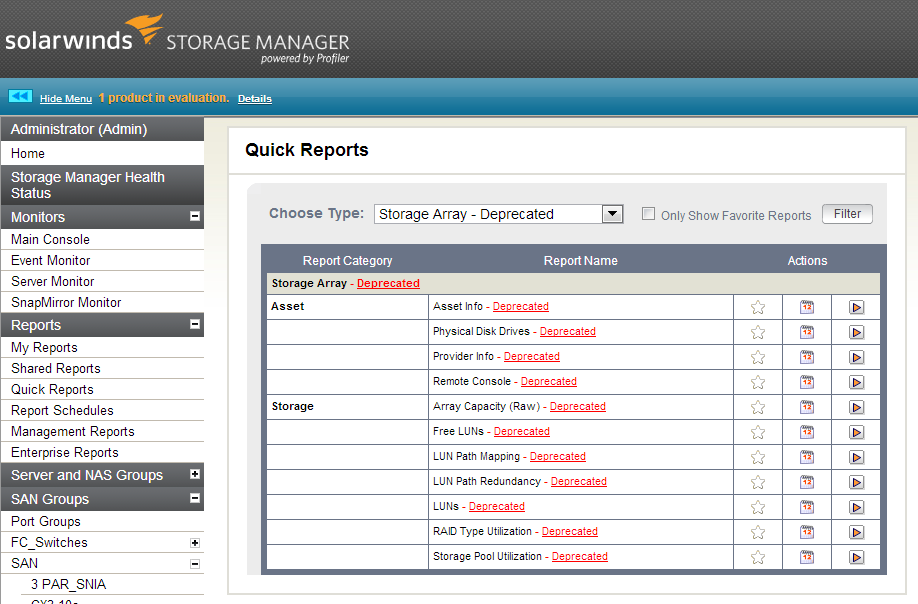918x604 pixels.
Task: Click Deprecated link for RAID Type Utilization
Action: pos(570,531)
